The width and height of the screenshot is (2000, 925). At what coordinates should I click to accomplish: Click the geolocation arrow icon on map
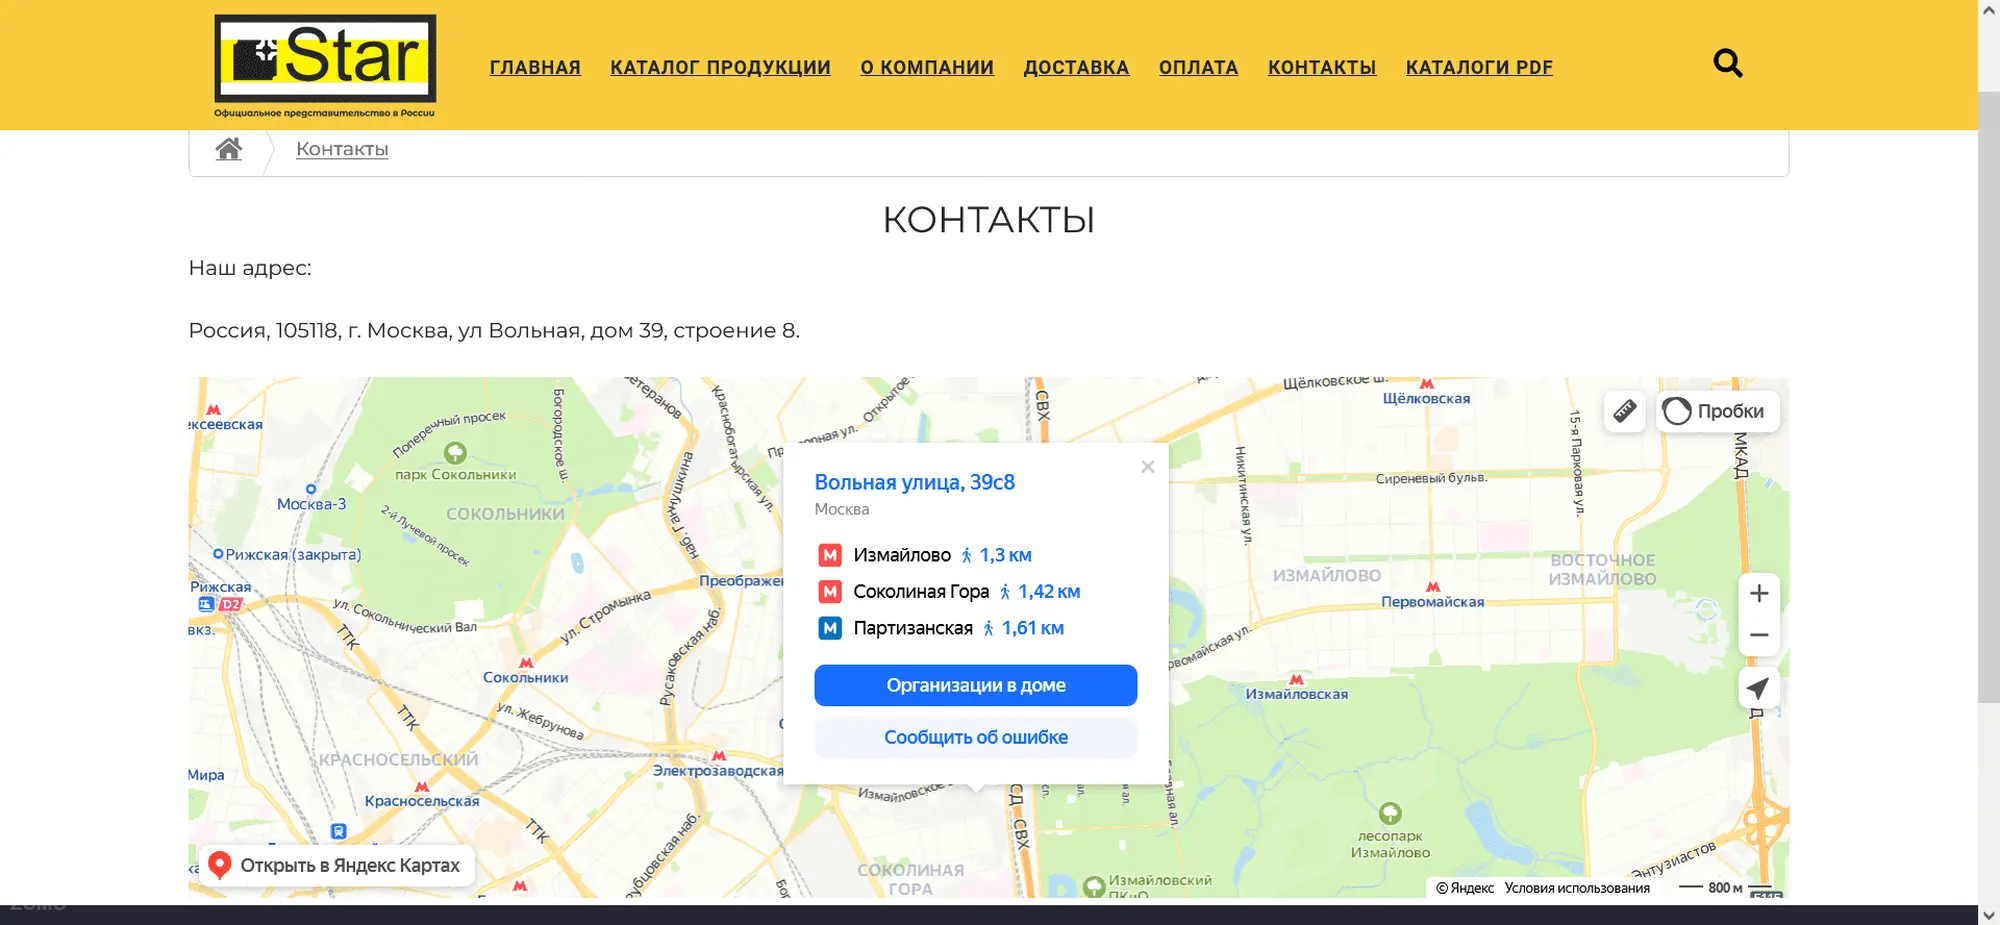[x=1758, y=688]
